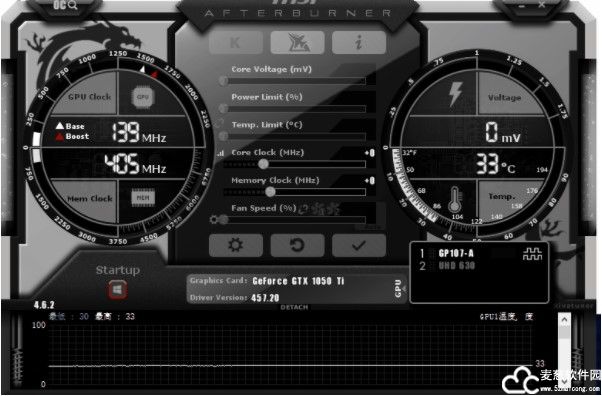This screenshot has height=396, width=602.
Task: Apply settings with the checkmark button
Action: point(359,245)
